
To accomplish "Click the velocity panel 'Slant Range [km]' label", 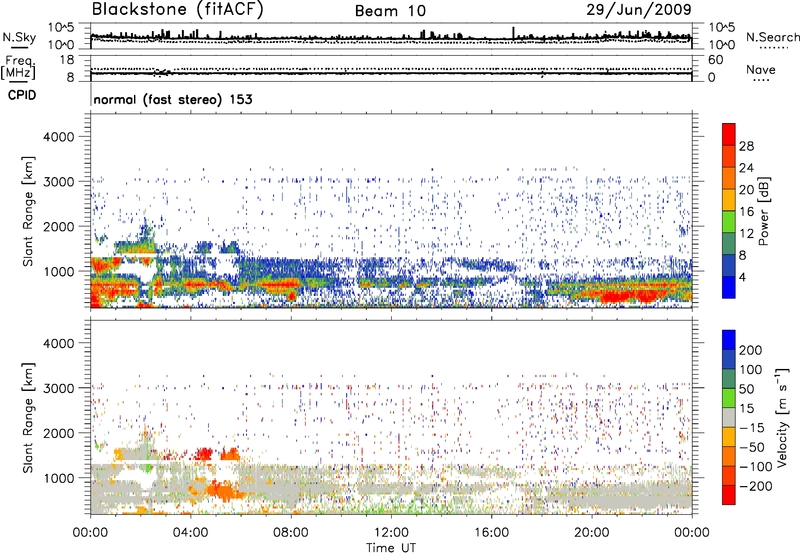I will 28,417.
